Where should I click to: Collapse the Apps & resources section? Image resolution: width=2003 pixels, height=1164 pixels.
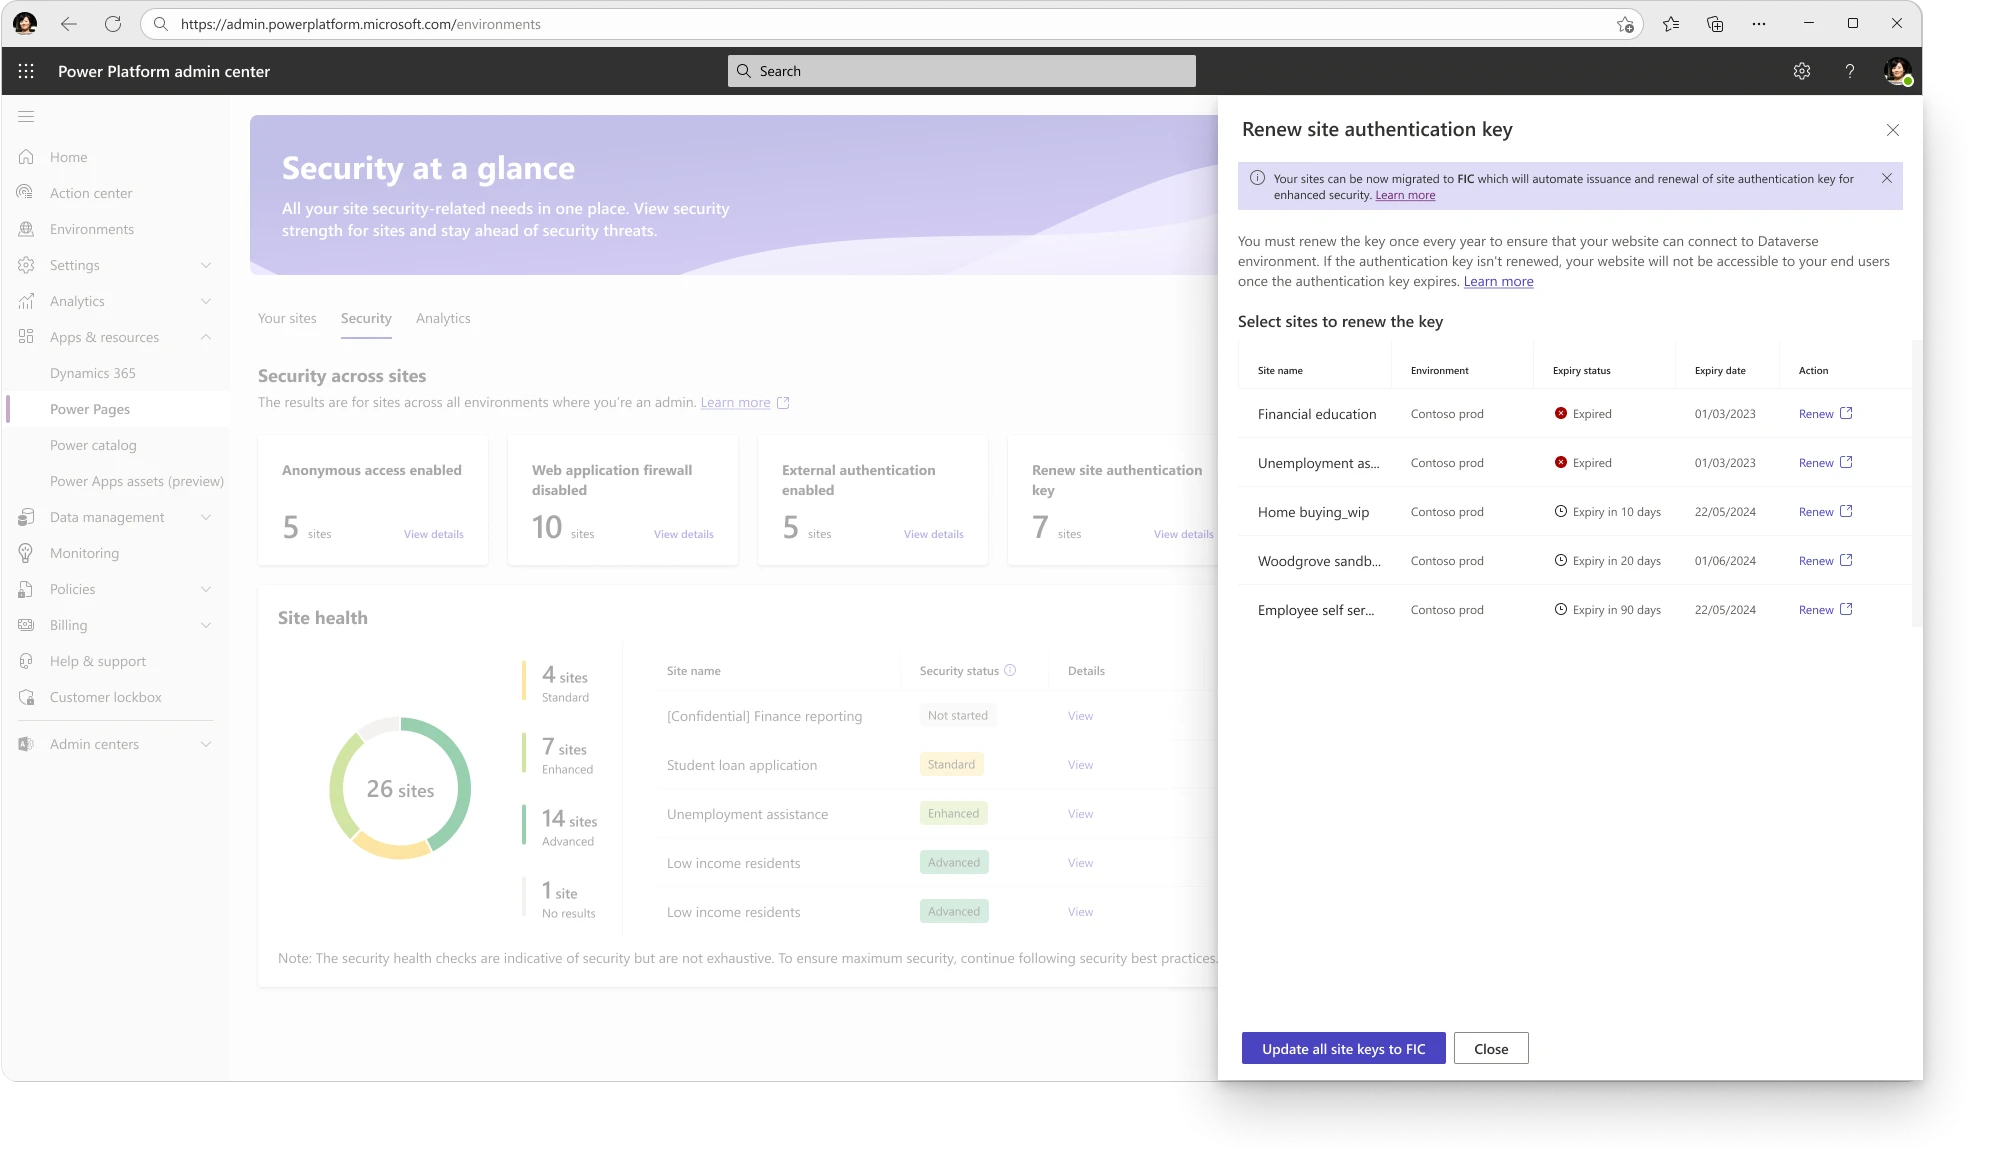click(205, 337)
